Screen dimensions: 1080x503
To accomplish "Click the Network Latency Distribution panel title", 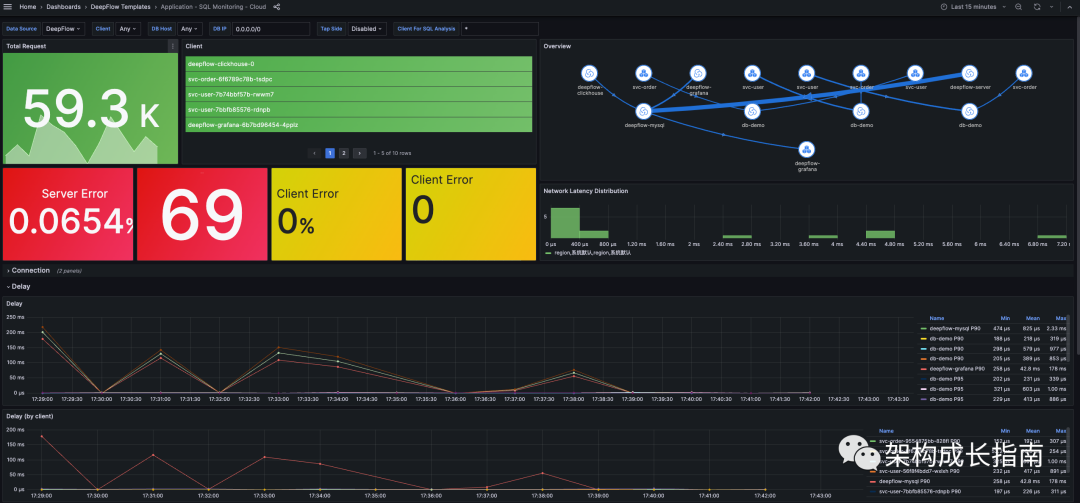I will pyautogui.click(x=585, y=191).
